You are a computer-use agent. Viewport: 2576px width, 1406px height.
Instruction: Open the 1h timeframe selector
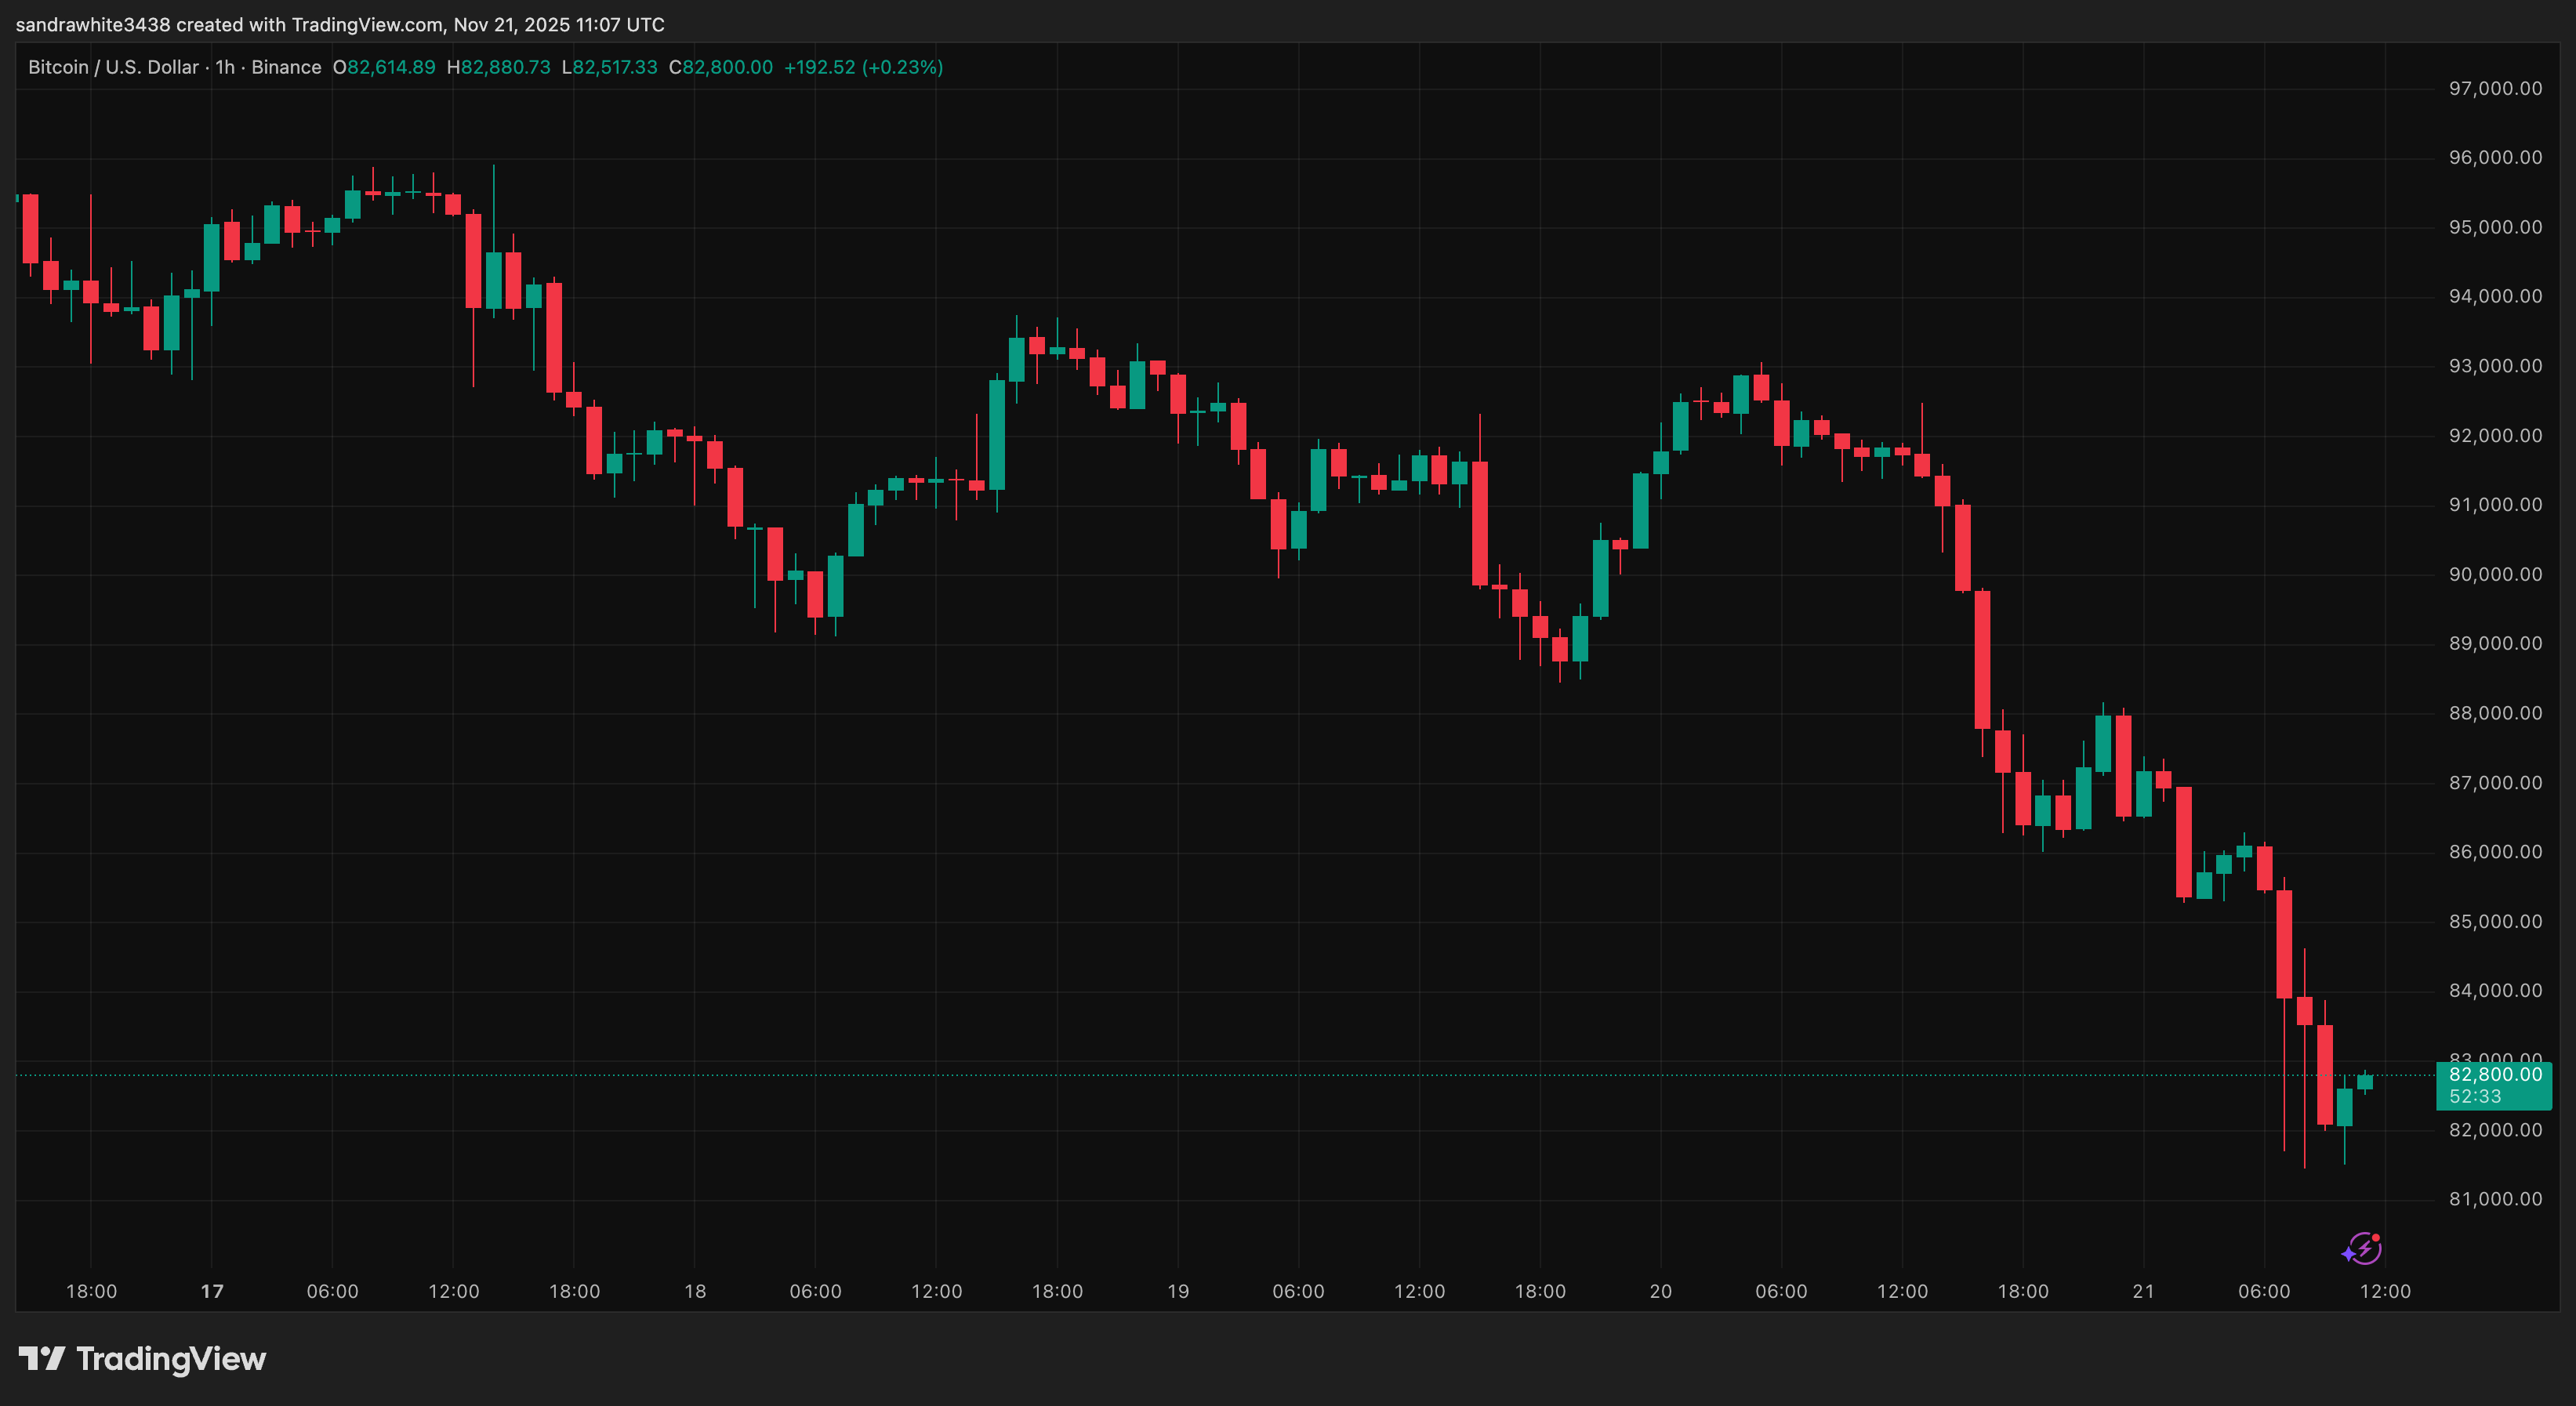pyautogui.click(x=224, y=67)
